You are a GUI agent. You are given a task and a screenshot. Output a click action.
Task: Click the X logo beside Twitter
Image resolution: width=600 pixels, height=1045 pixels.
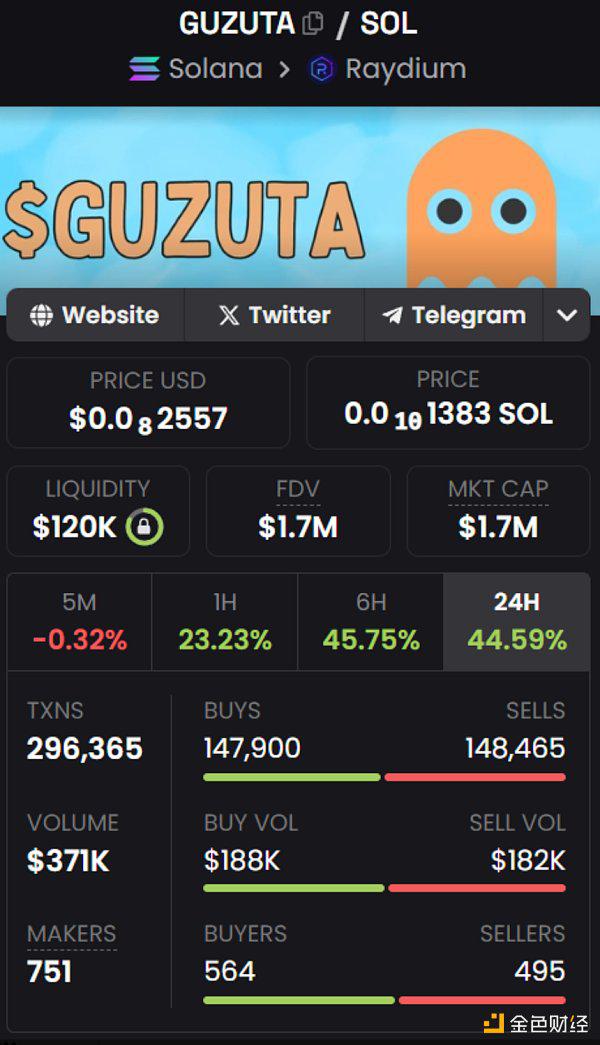click(x=229, y=316)
